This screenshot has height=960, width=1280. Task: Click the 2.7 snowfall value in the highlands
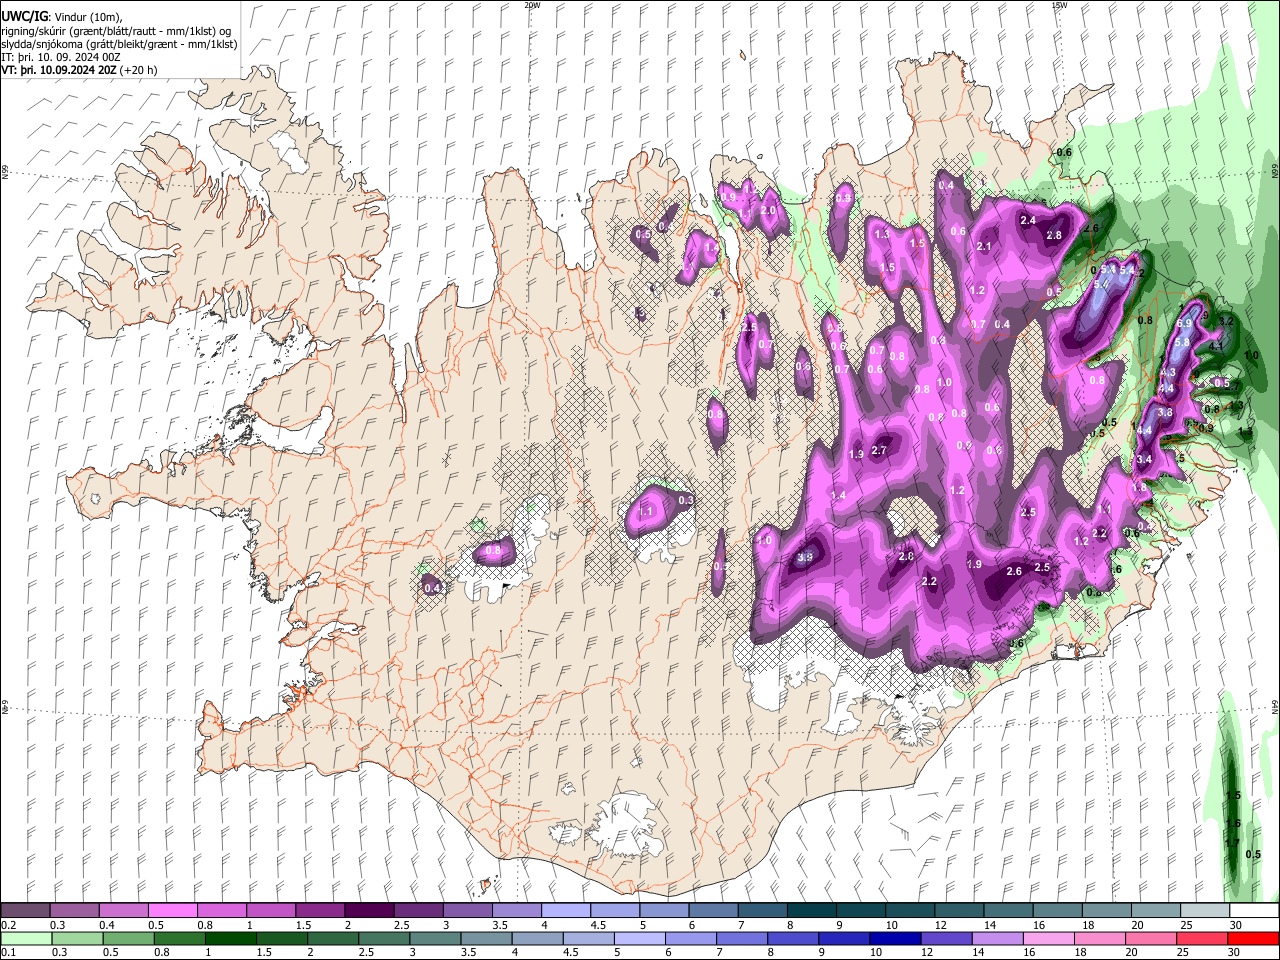880,451
